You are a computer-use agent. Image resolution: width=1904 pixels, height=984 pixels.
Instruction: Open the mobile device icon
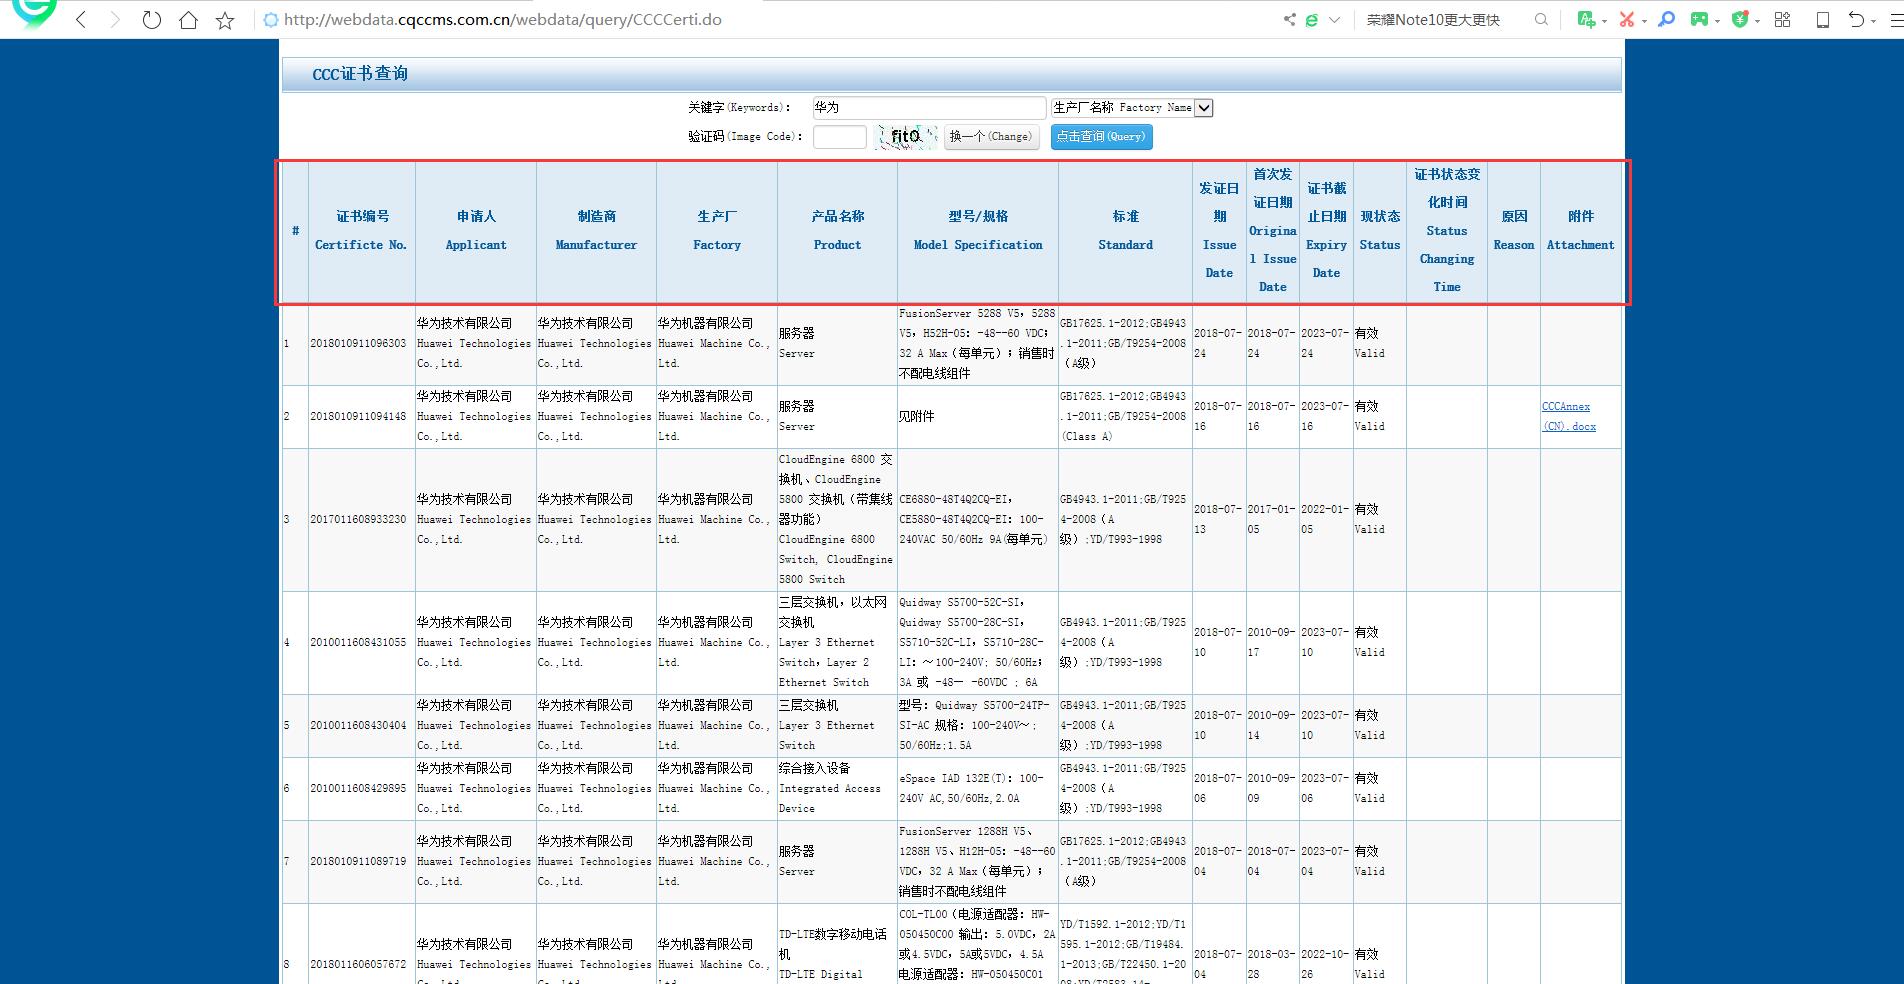pyautogui.click(x=1823, y=20)
